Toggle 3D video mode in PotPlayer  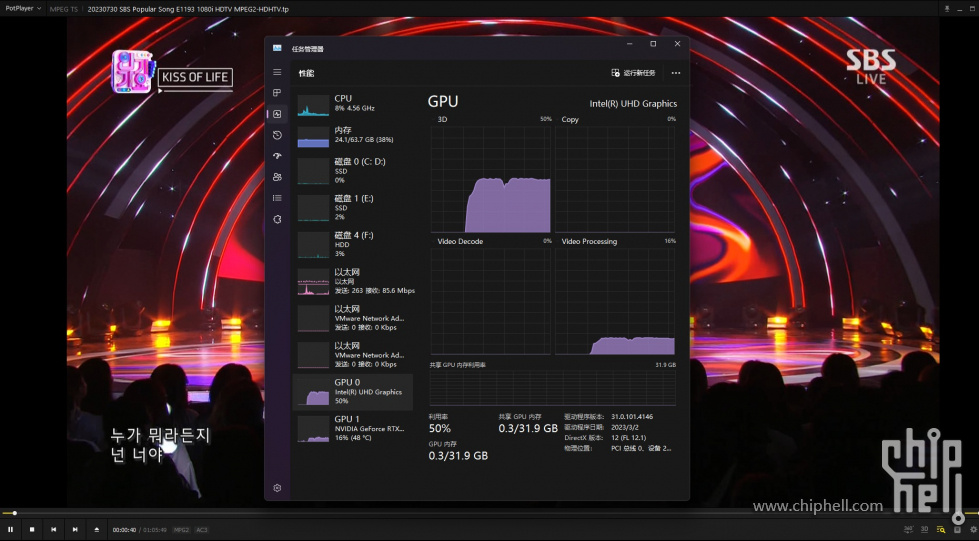925,529
